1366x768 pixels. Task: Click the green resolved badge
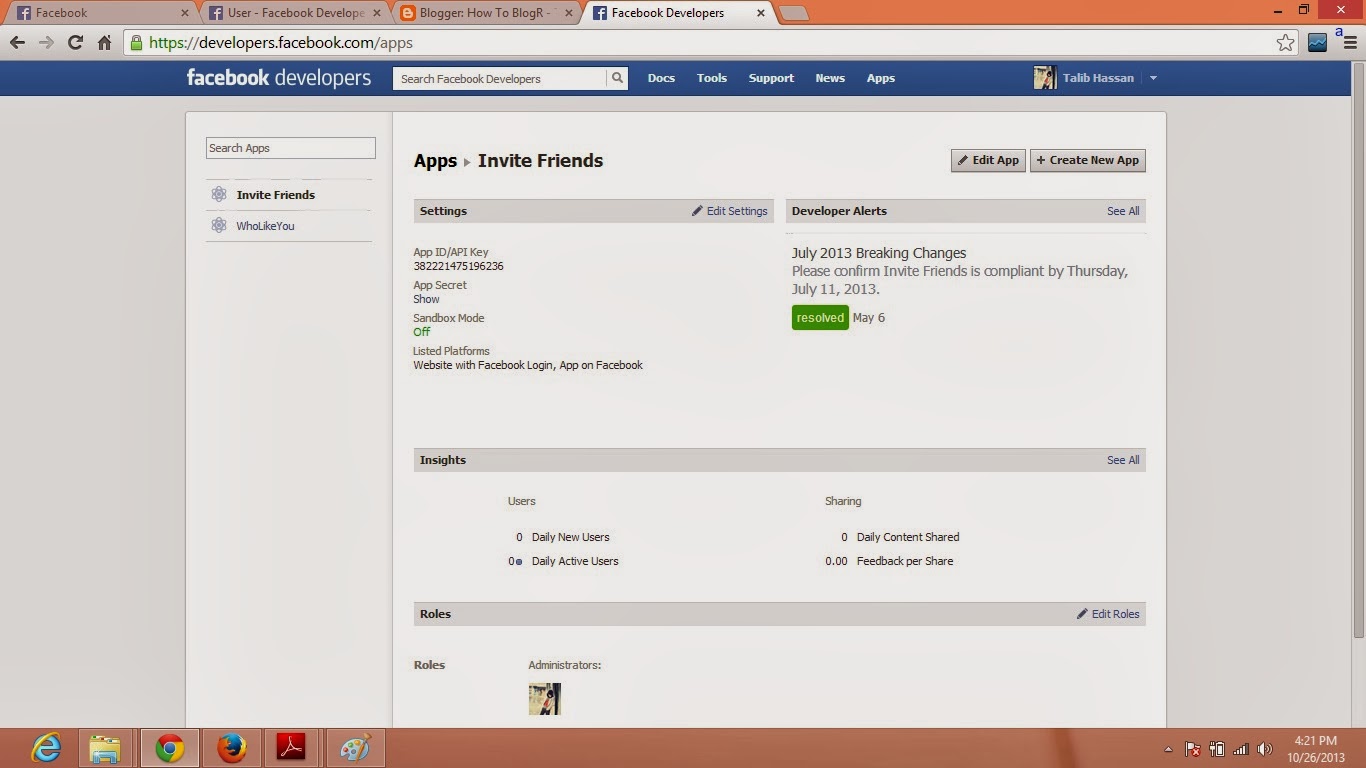point(820,318)
